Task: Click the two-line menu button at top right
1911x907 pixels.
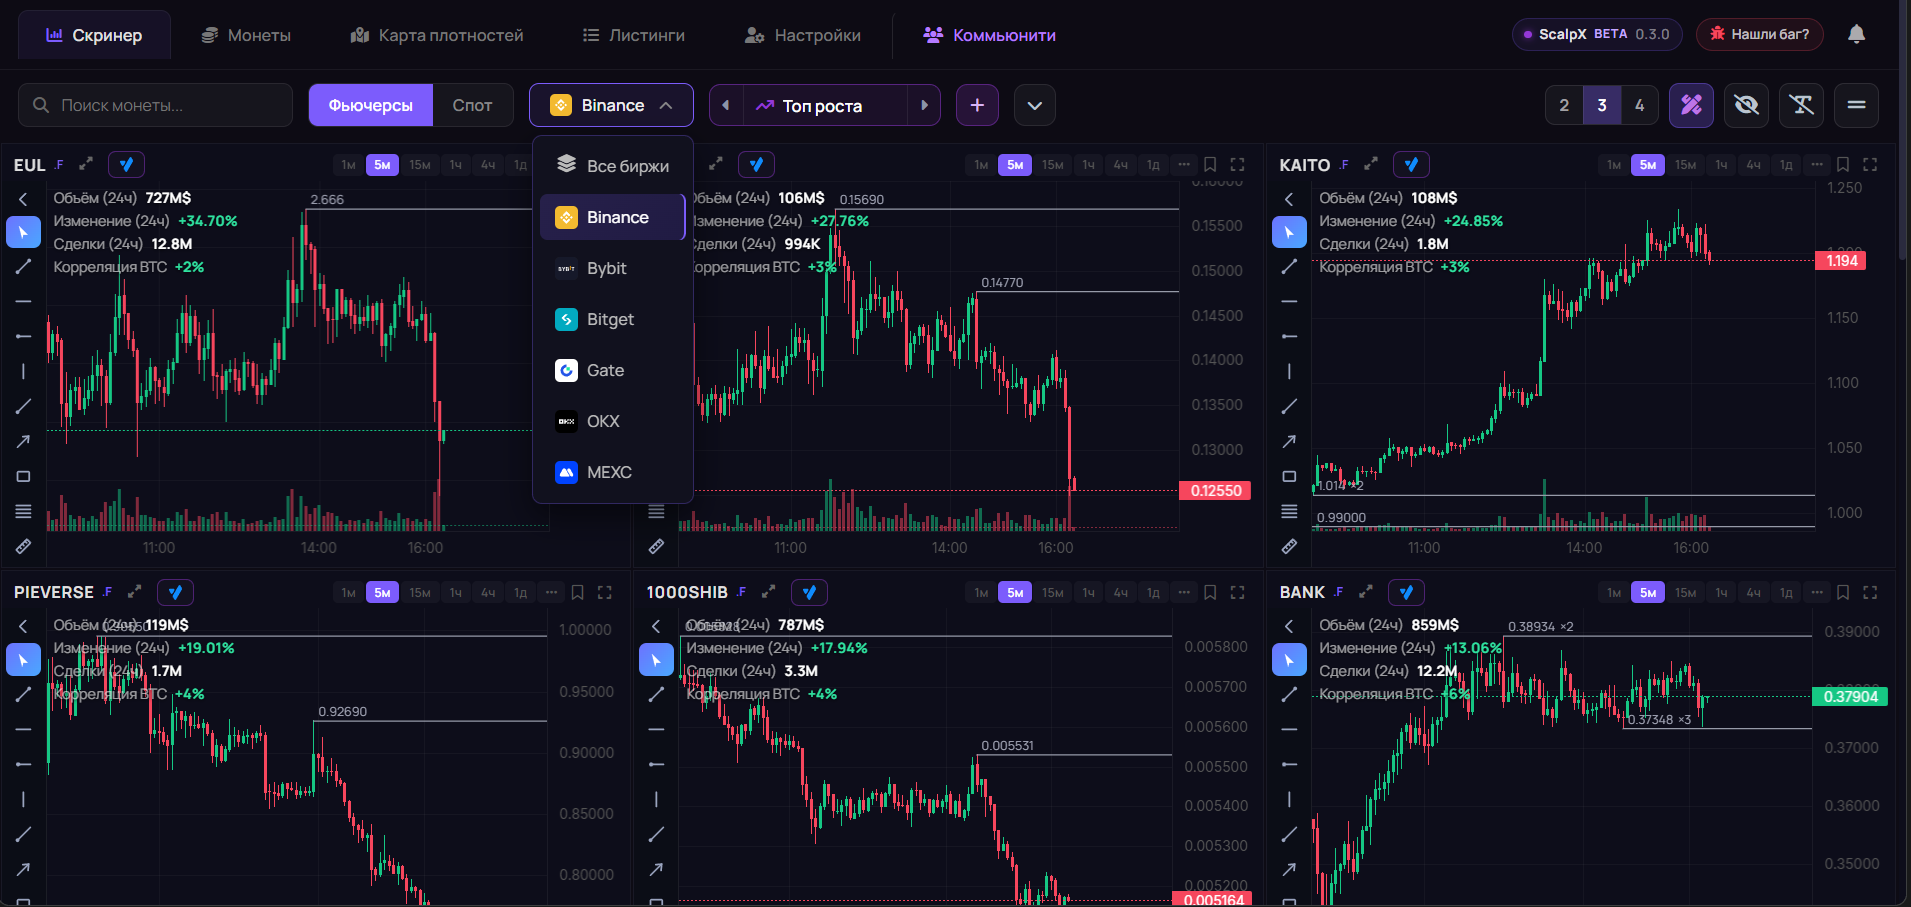Action: pyautogui.click(x=1856, y=105)
